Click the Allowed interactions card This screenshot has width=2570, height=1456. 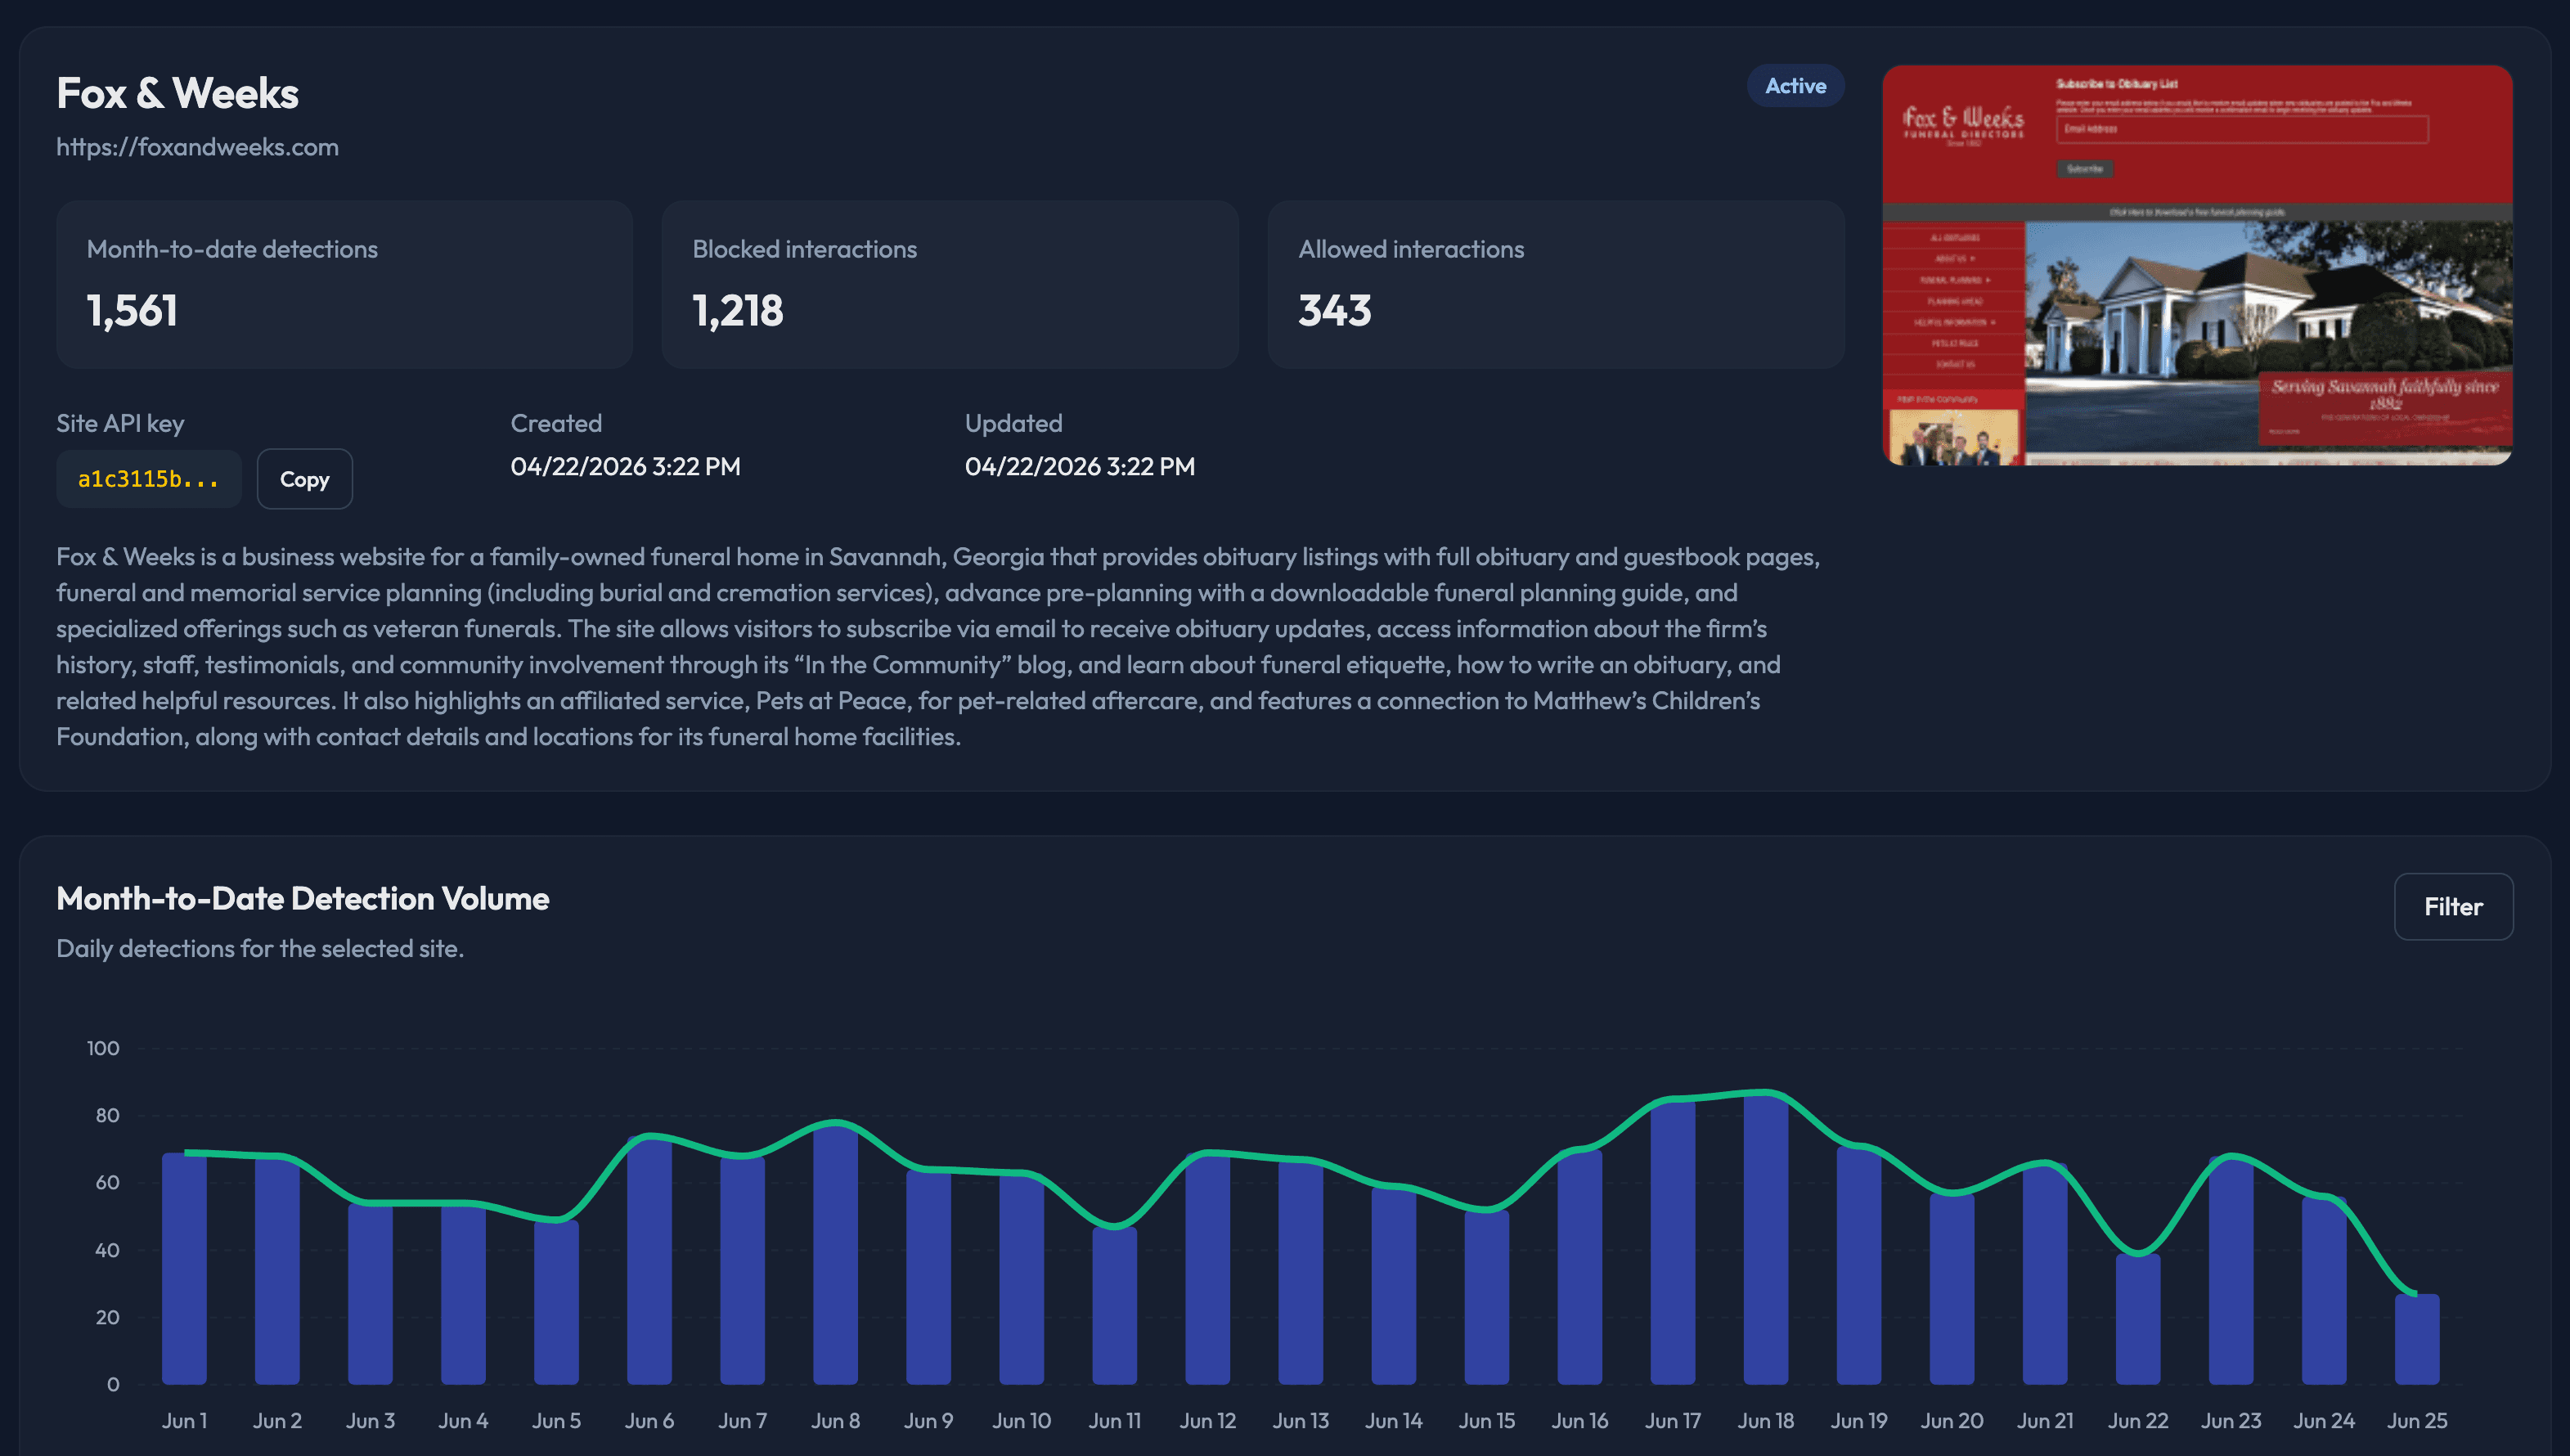[1556, 284]
